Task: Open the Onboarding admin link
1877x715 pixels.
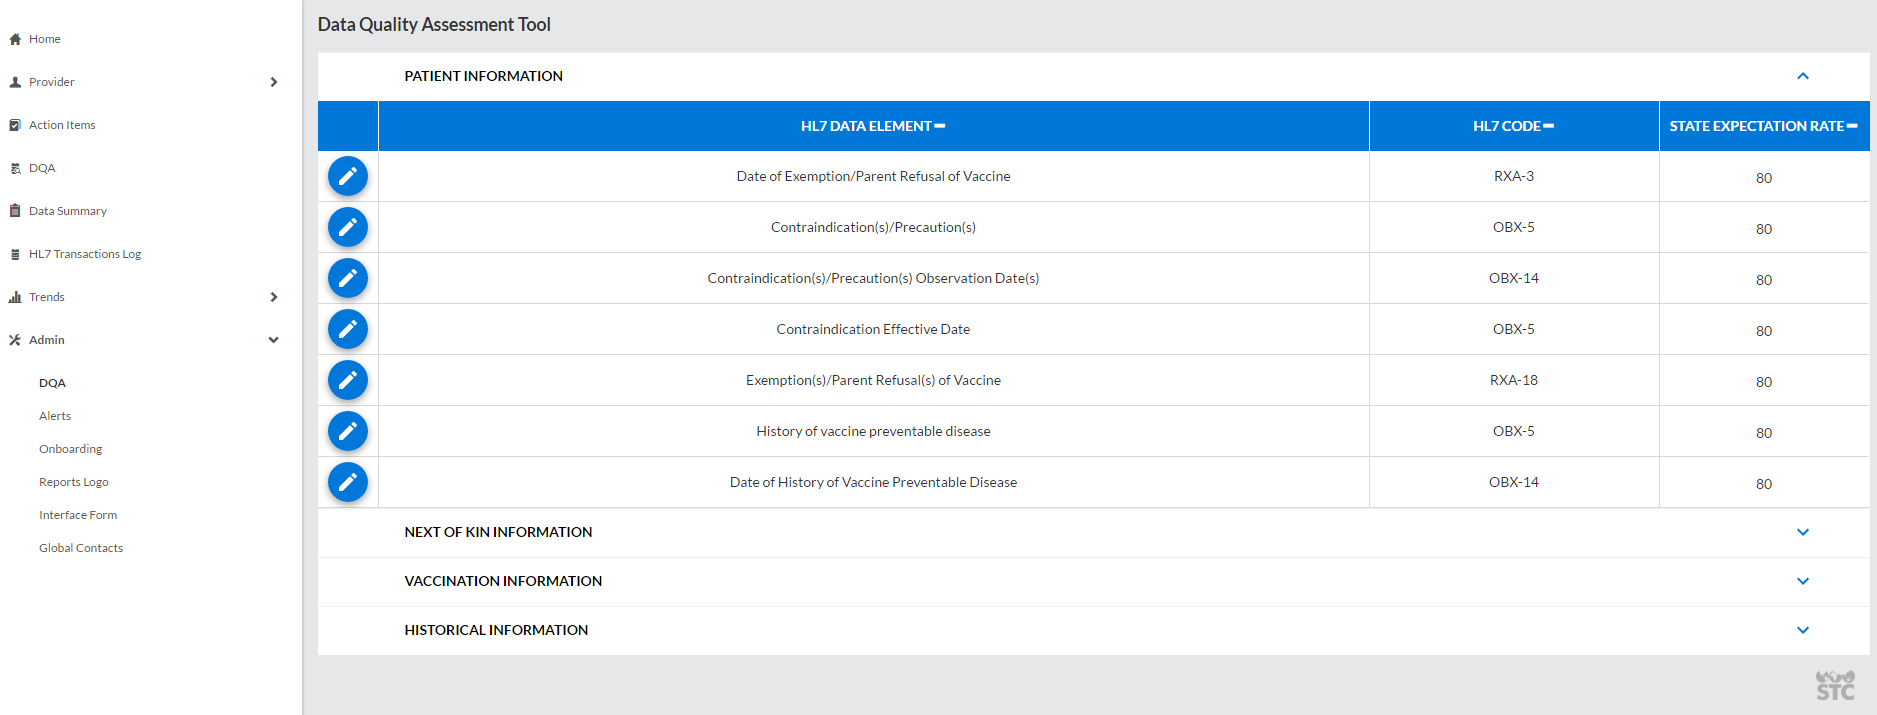Action: (x=70, y=449)
